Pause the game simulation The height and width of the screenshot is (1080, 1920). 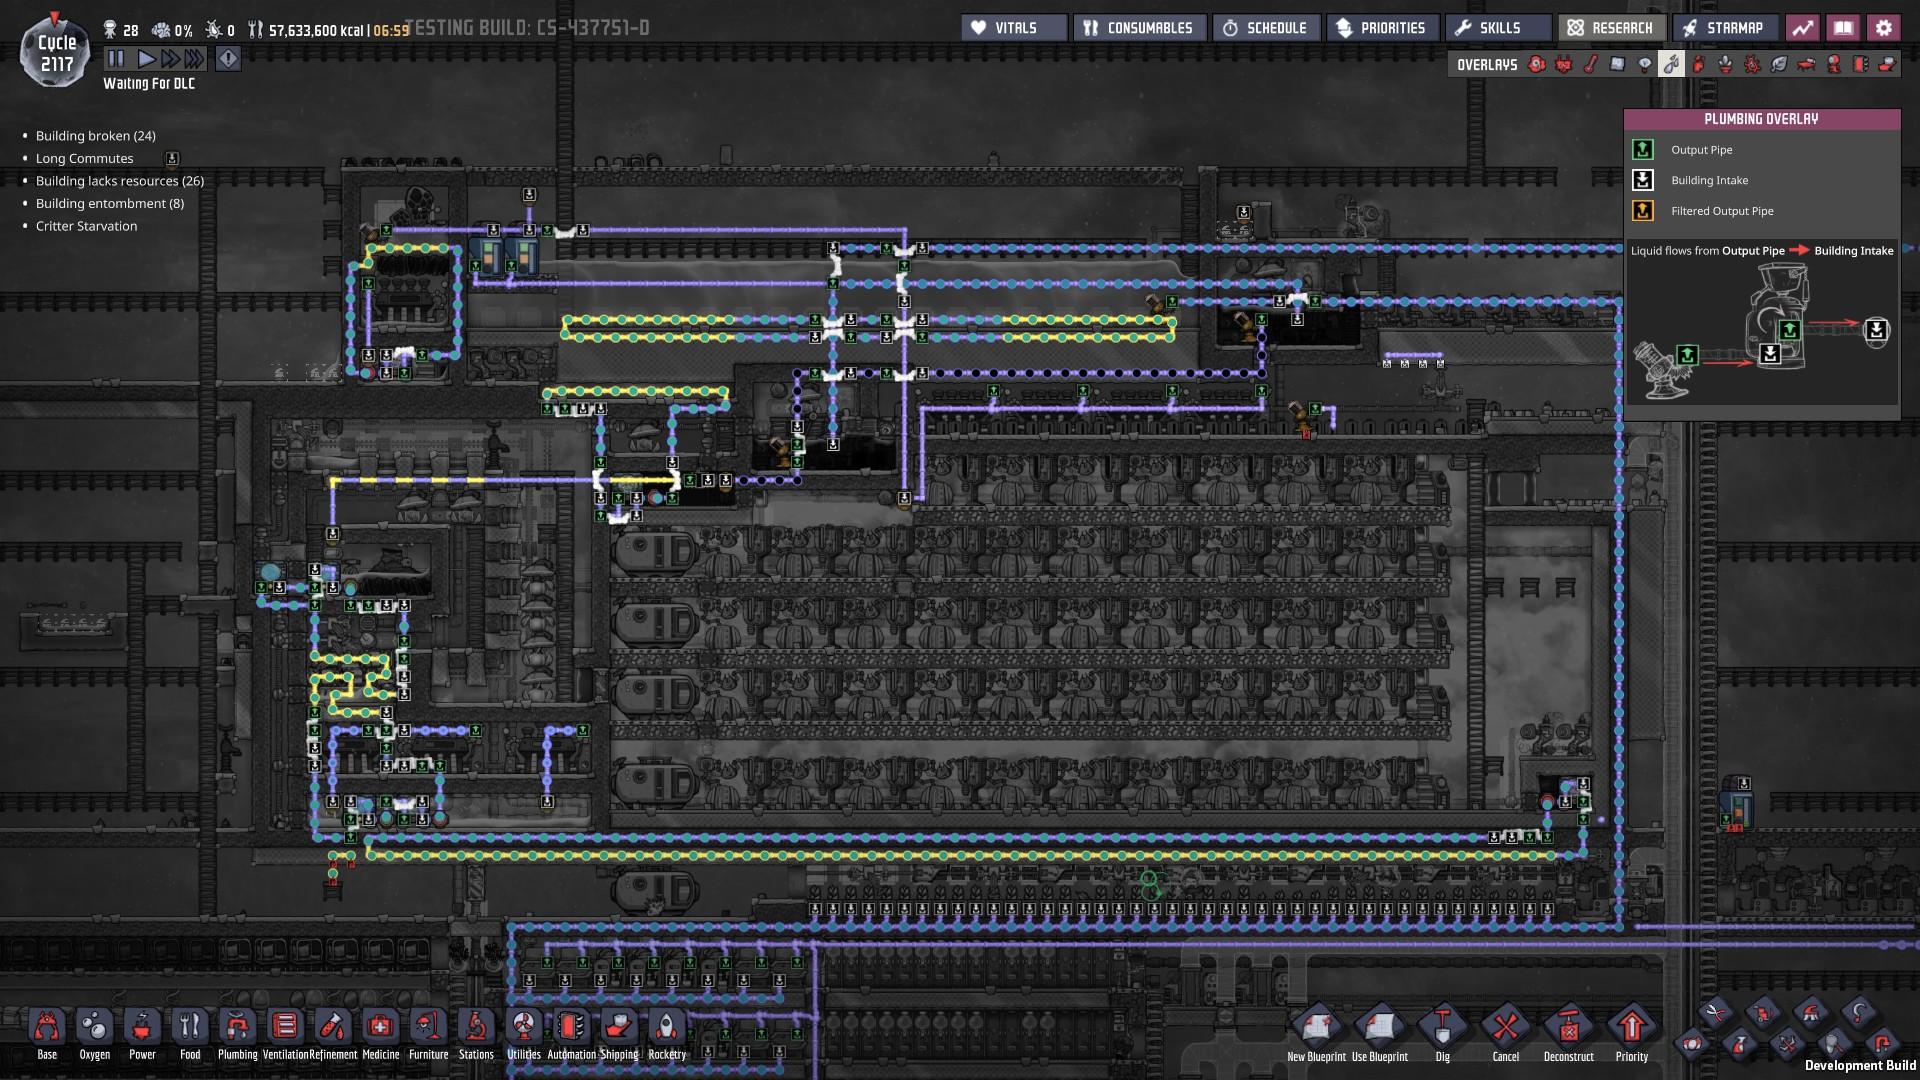[116, 59]
